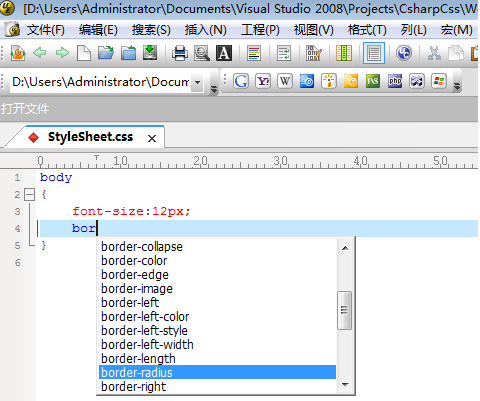
Task: Click the hex edit mode icon
Action: (x=314, y=53)
